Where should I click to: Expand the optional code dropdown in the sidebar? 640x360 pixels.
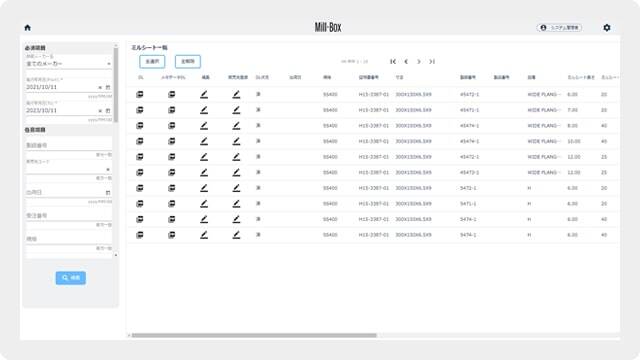pyautogui.click(x=108, y=169)
